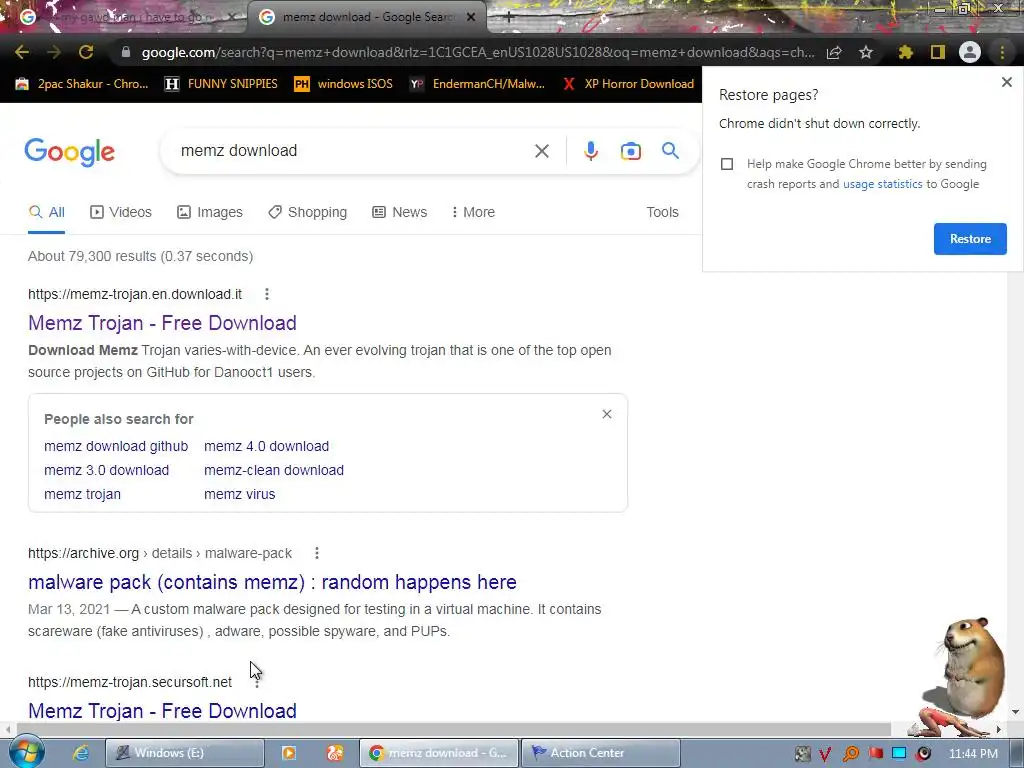Screen dimensions: 1024x768
Task: Click the red Action Center flag tray icon
Action: (x=875, y=754)
